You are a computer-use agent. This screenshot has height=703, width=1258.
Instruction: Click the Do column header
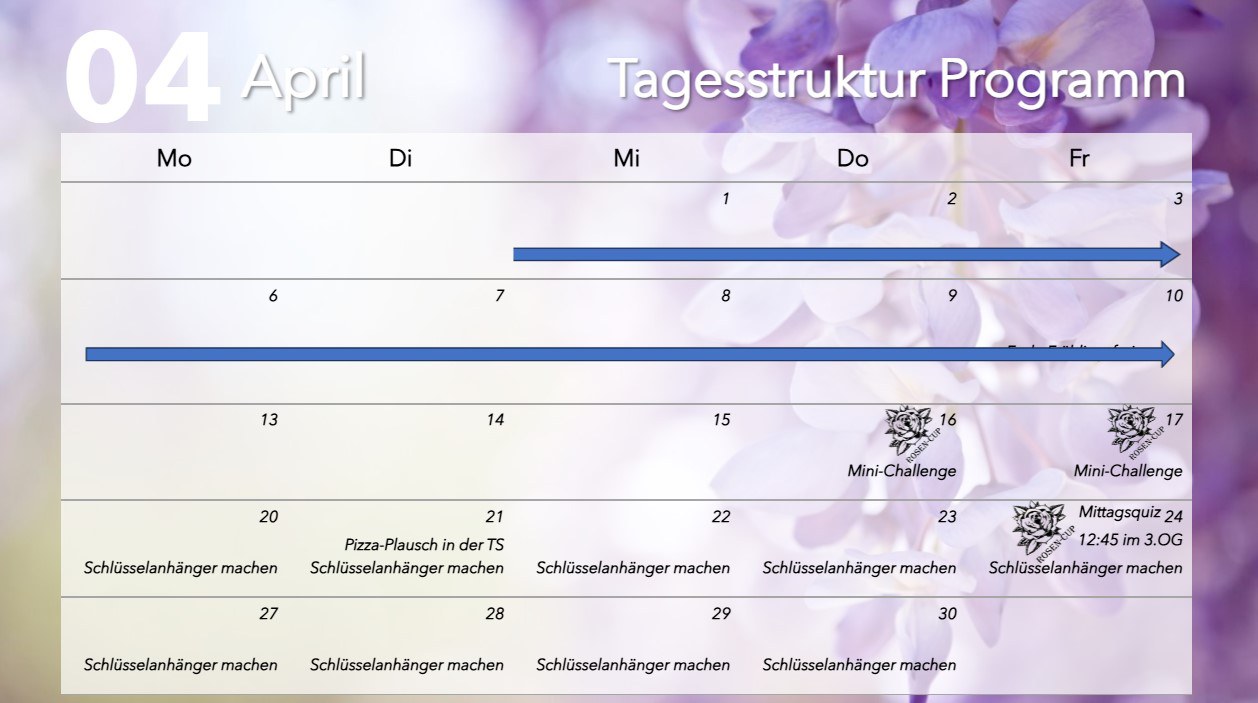point(852,158)
